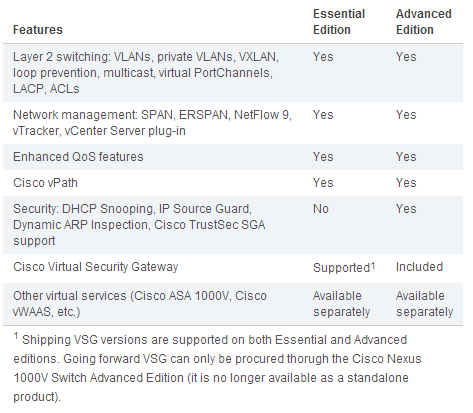Click the Network management feature description
This screenshot has width=473, height=413.
(152, 123)
